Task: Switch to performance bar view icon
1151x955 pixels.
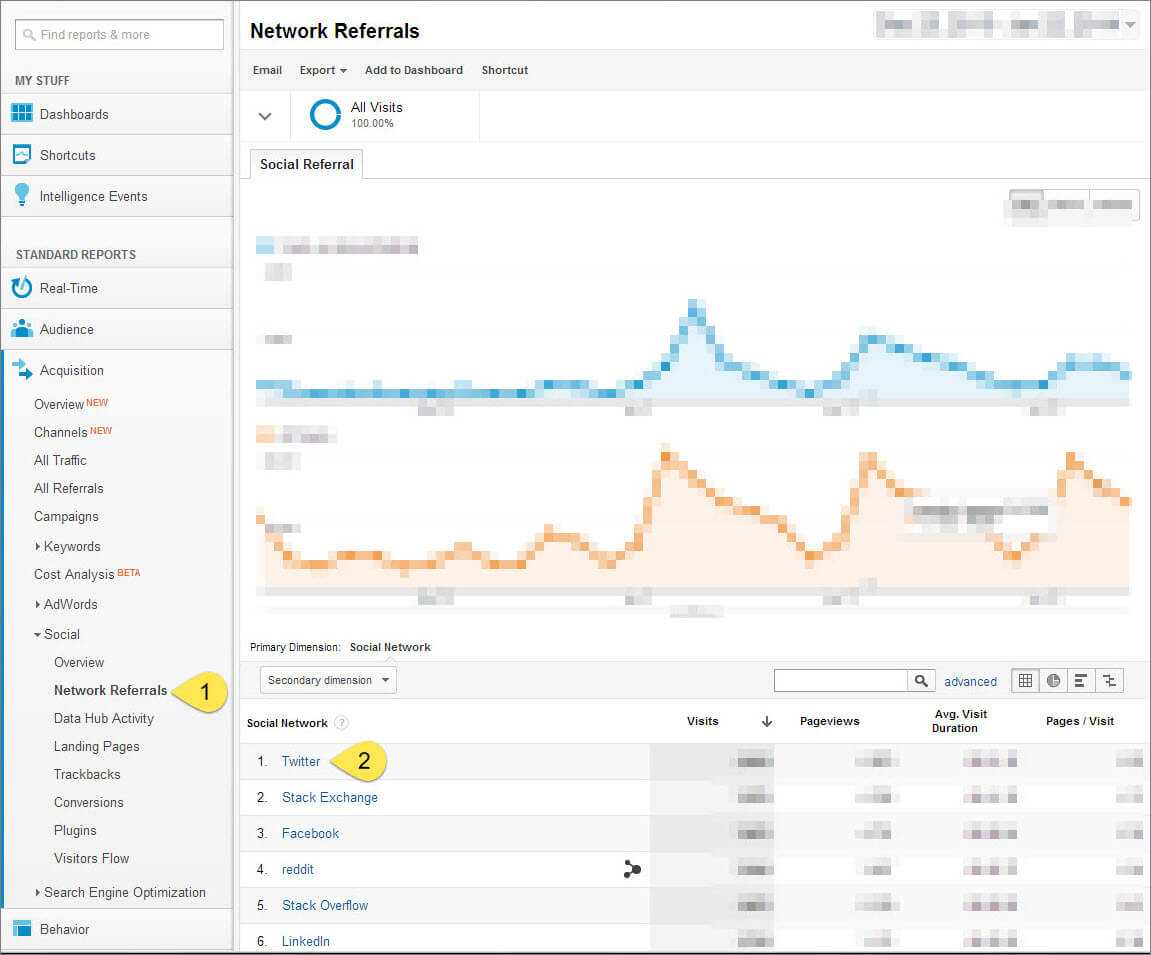Action: point(1081,680)
